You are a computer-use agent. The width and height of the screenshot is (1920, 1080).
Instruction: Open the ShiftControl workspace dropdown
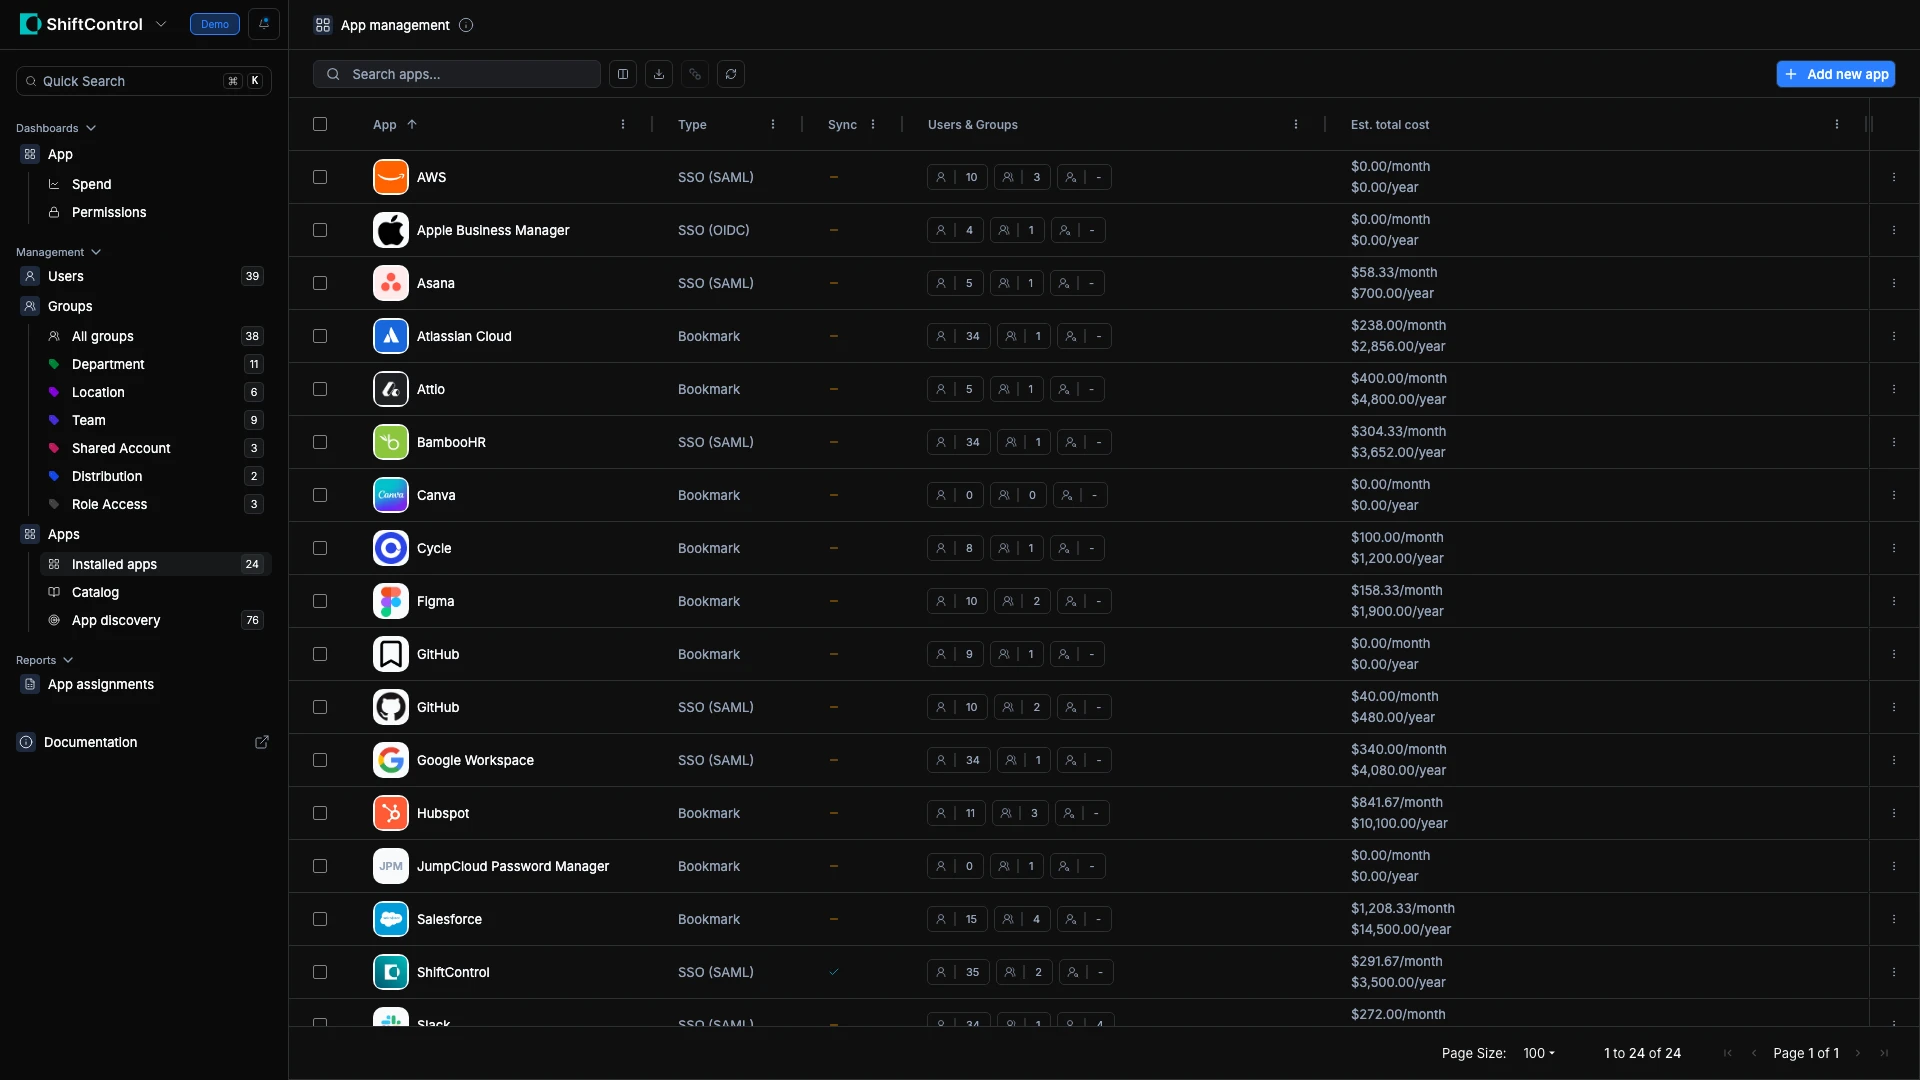[x=161, y=24]
